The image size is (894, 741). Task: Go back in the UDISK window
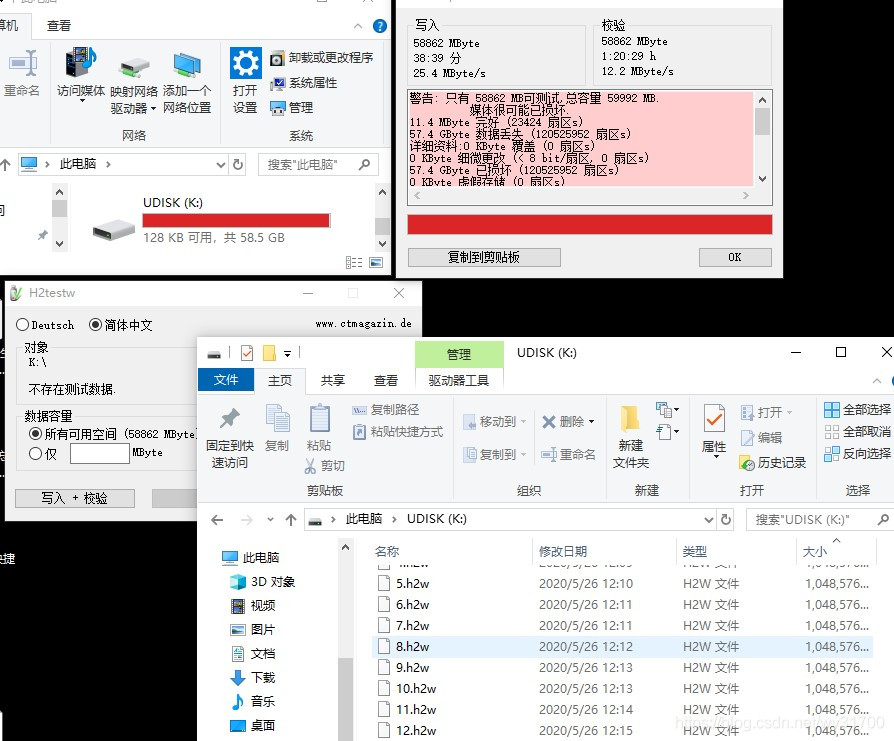(x=217, y=520)
